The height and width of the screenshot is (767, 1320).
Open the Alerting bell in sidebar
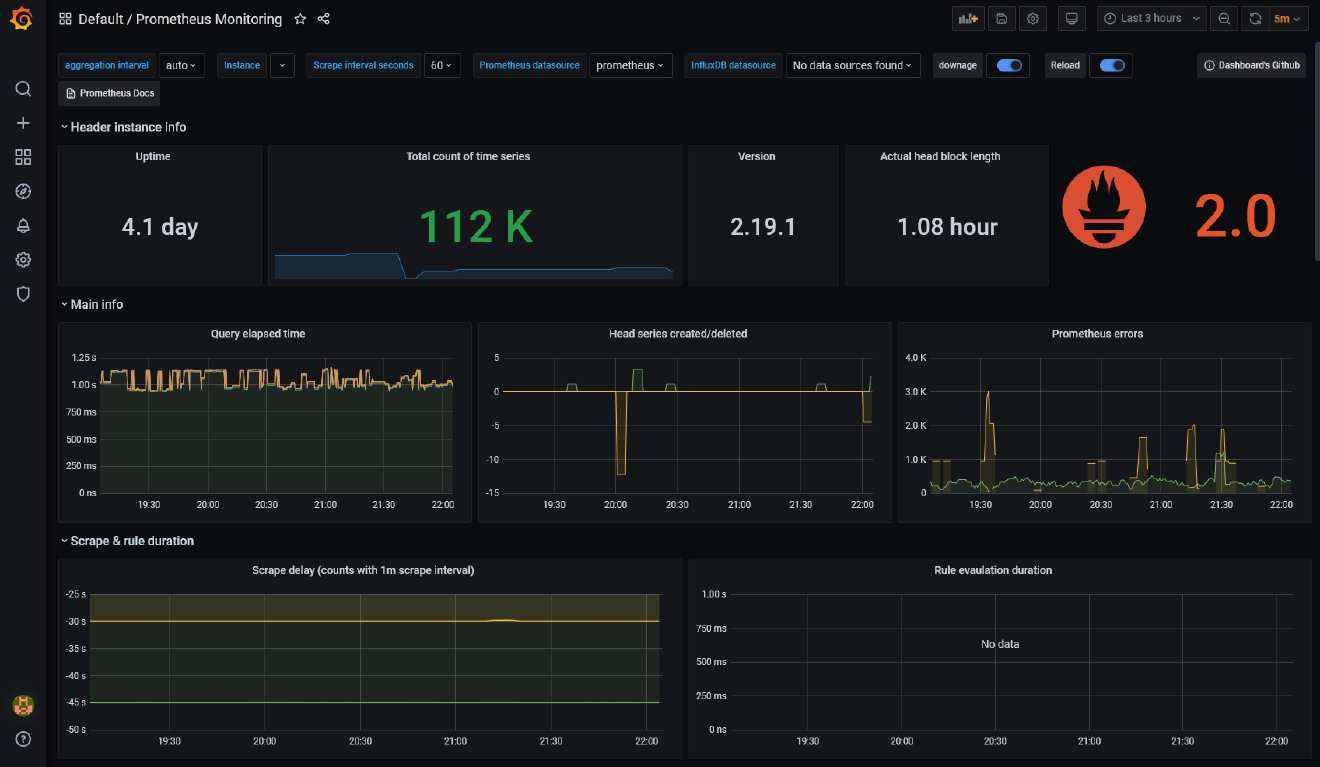point(23,225)
